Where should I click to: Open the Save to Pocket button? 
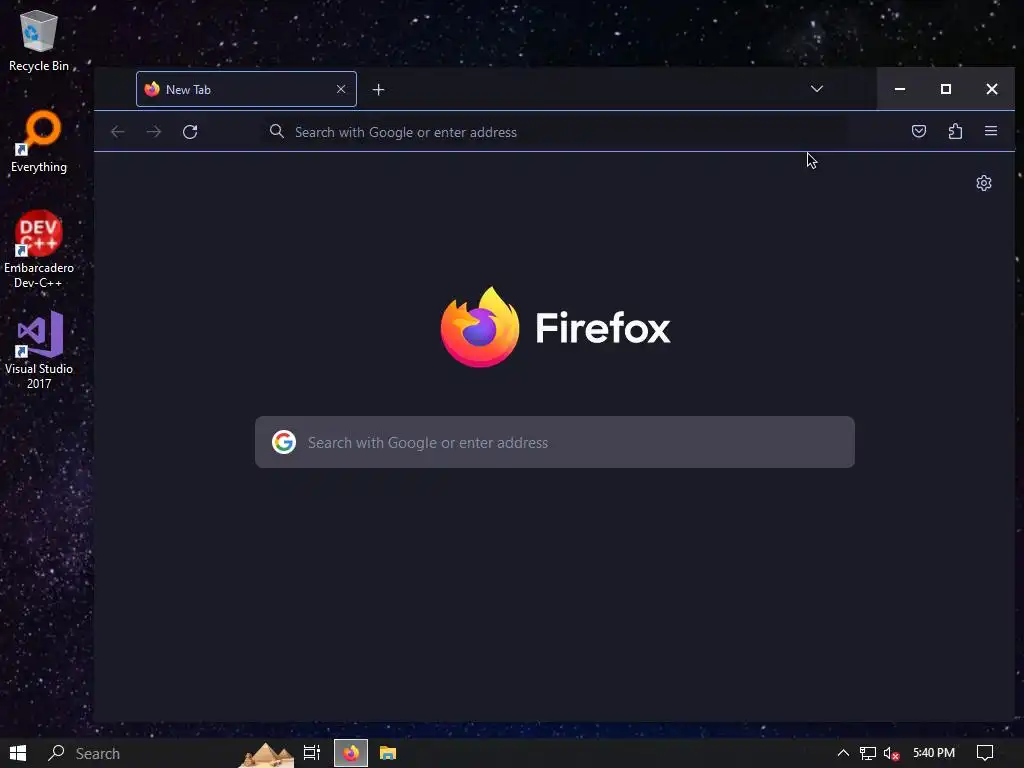point(919,131)
